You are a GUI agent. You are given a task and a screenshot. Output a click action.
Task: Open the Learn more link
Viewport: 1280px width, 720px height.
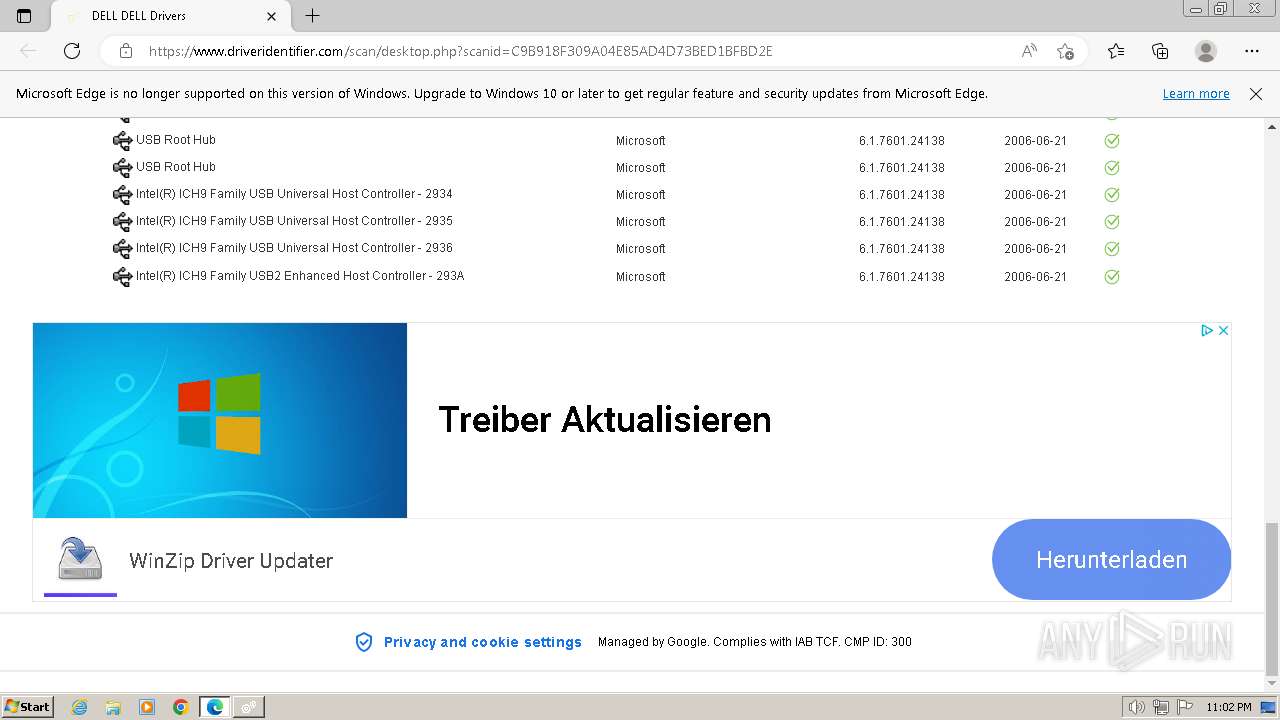(1196, 94)
